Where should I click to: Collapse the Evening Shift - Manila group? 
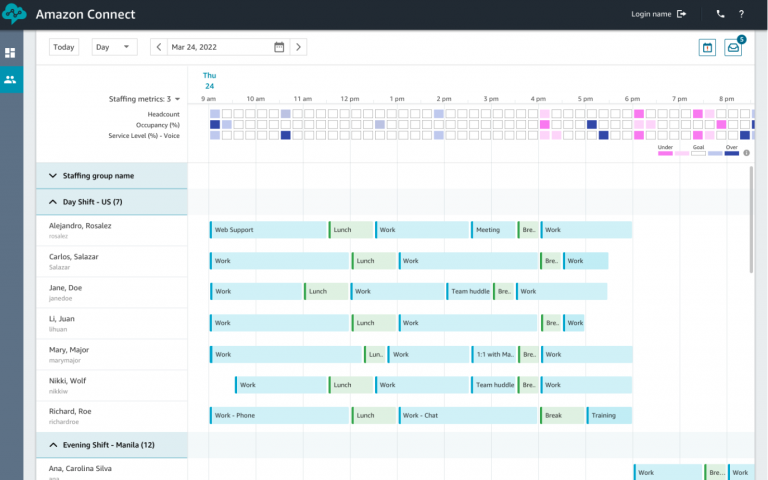tap(52, 444)
